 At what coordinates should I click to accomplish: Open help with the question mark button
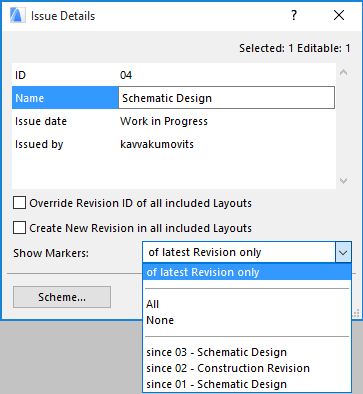294,15
